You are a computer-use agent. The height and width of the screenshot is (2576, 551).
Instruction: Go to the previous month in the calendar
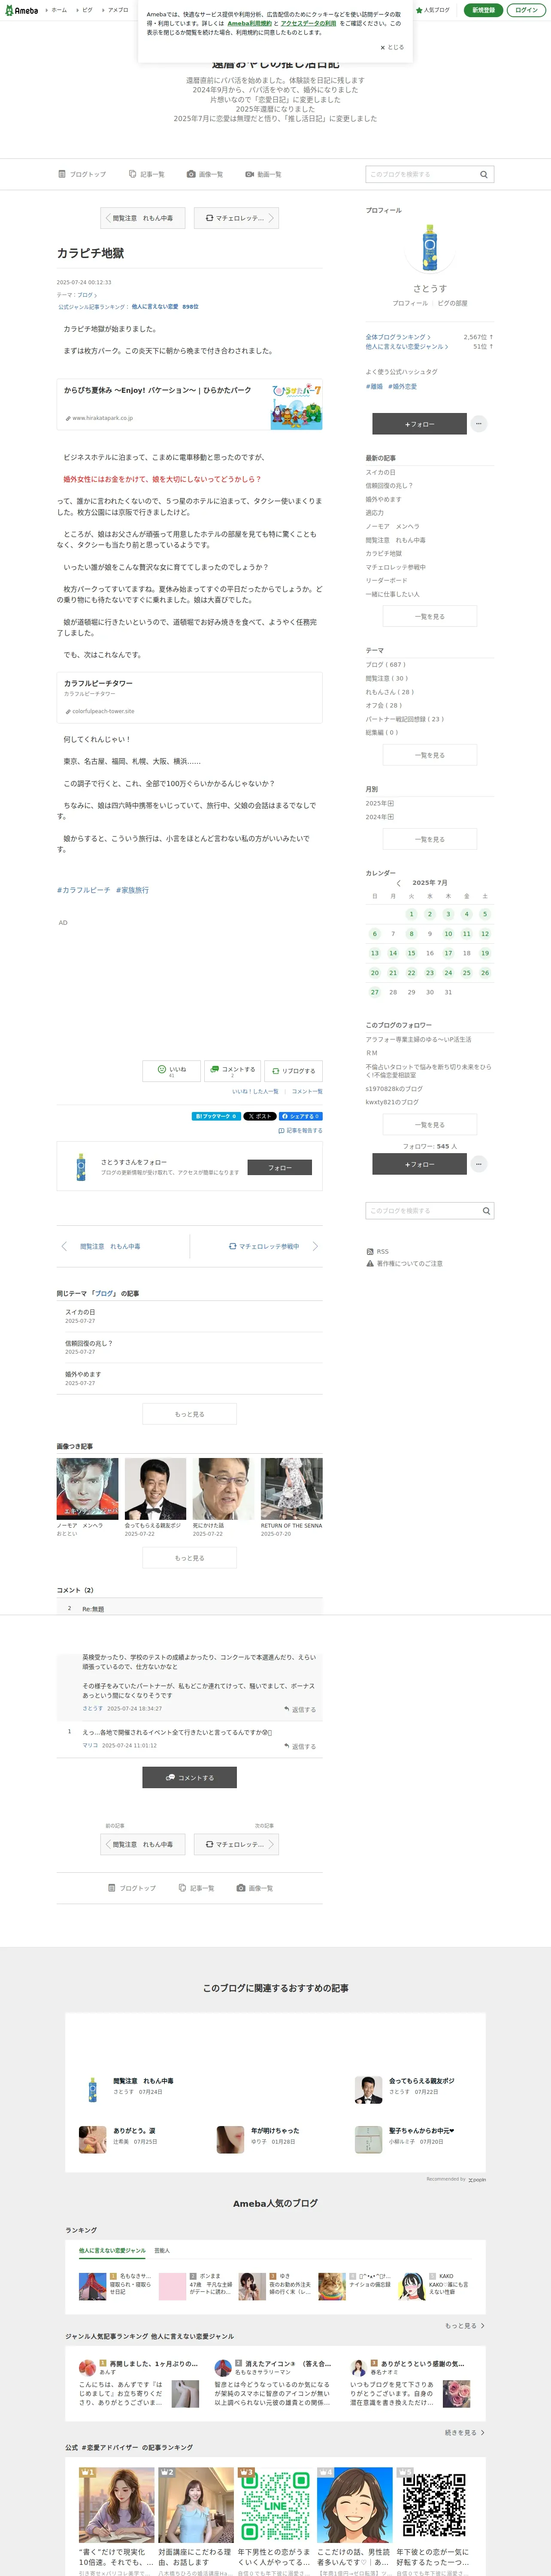point(398,883)
